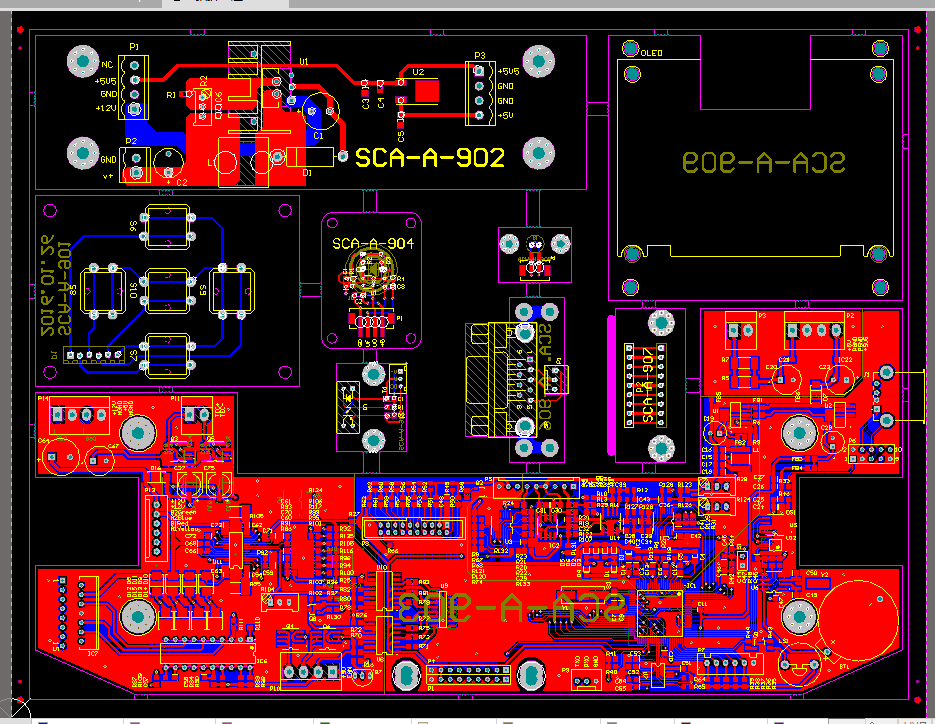Click the P3 output connector footprint

tap(479, 93)
